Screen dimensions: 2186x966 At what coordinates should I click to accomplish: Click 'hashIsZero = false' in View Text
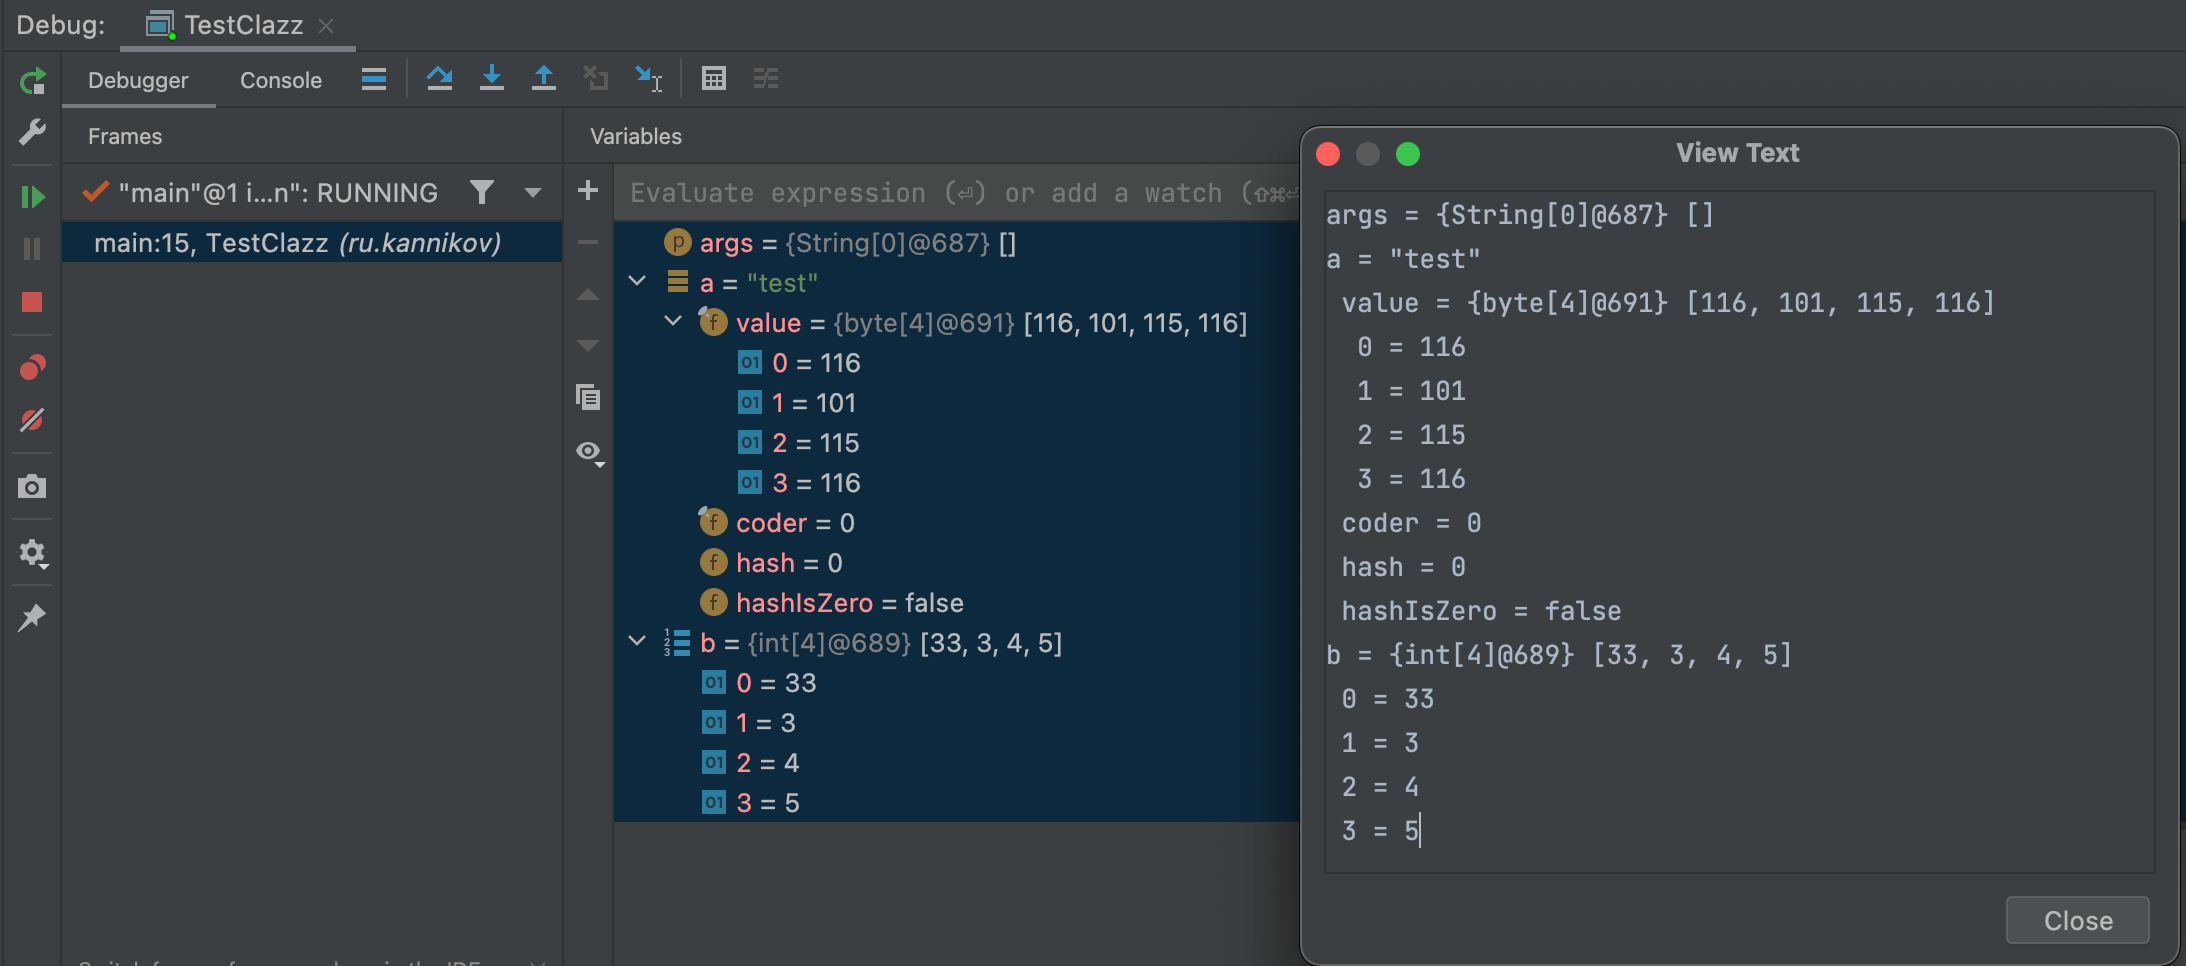pos(1481,611)
